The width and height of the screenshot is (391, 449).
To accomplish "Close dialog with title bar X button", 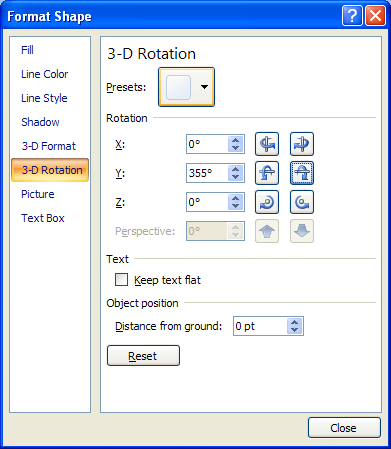I will 375,16.
